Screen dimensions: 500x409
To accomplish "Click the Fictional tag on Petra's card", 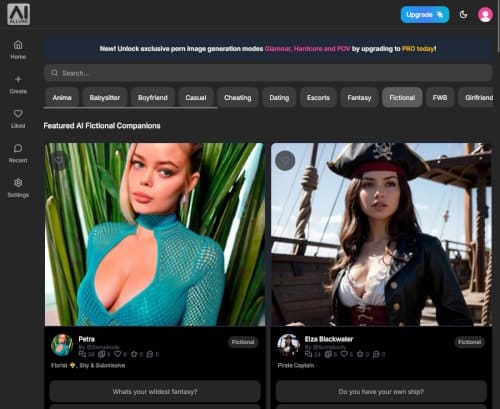I will point(243,342).
